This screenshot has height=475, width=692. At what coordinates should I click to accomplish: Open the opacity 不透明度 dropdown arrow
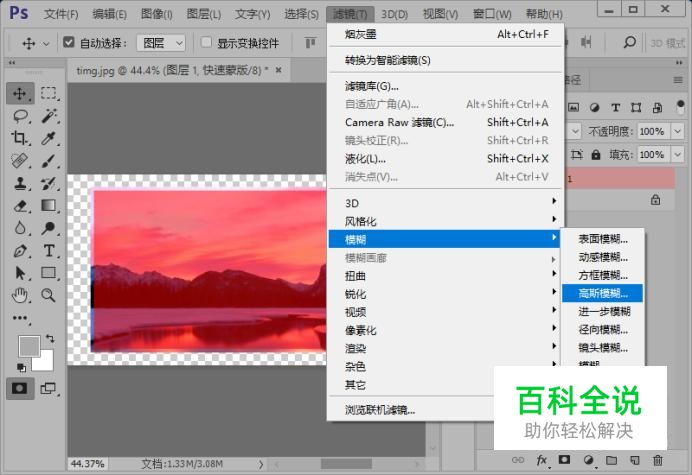tap(677, 131)
